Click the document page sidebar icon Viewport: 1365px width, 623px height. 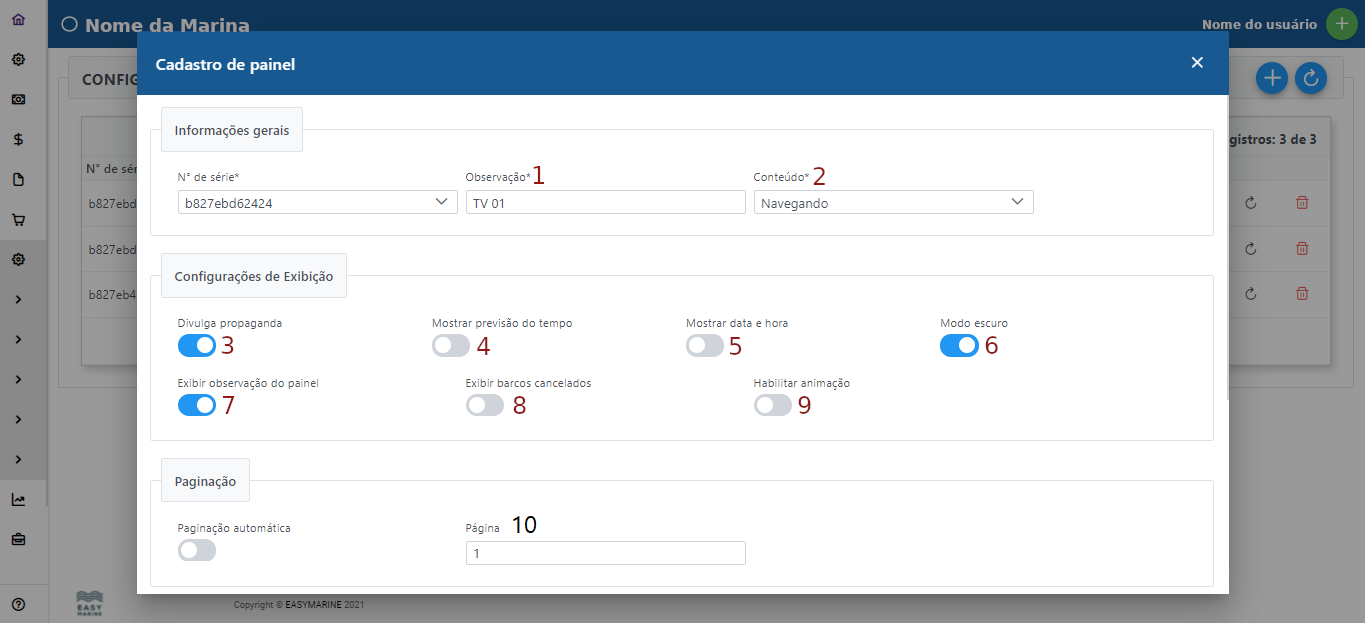18,179
